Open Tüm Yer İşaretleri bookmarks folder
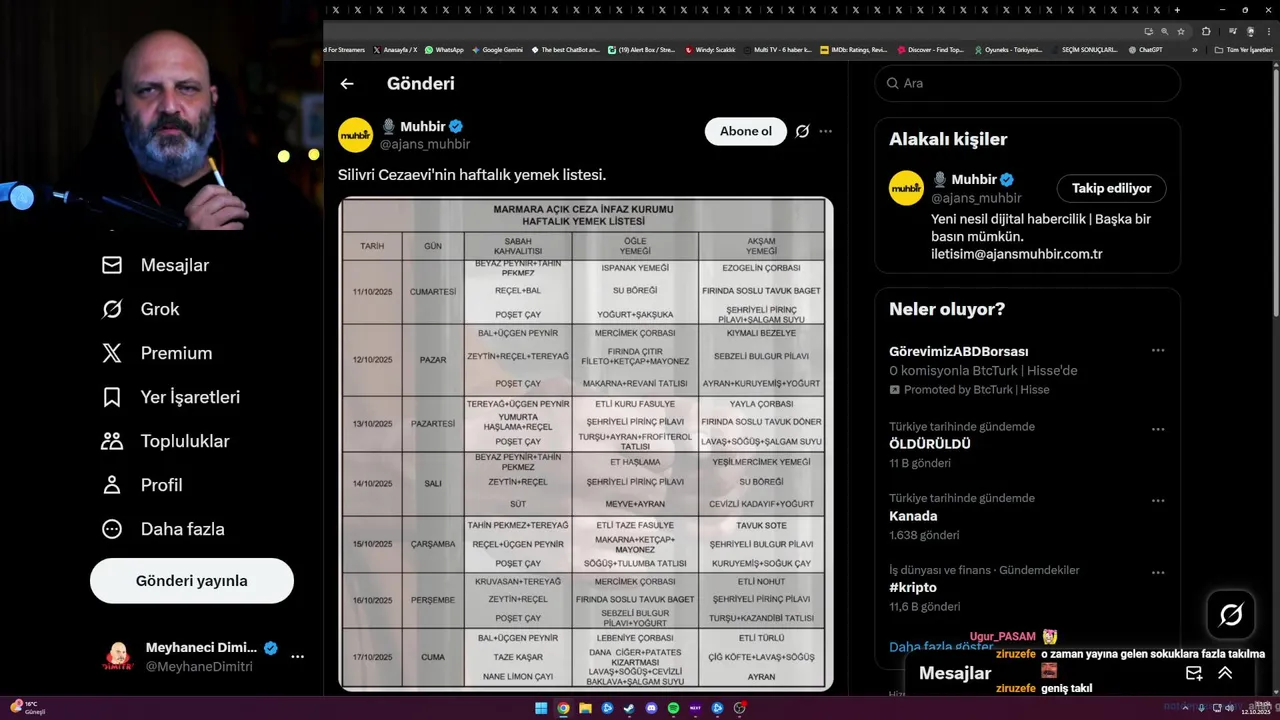 1243,49
